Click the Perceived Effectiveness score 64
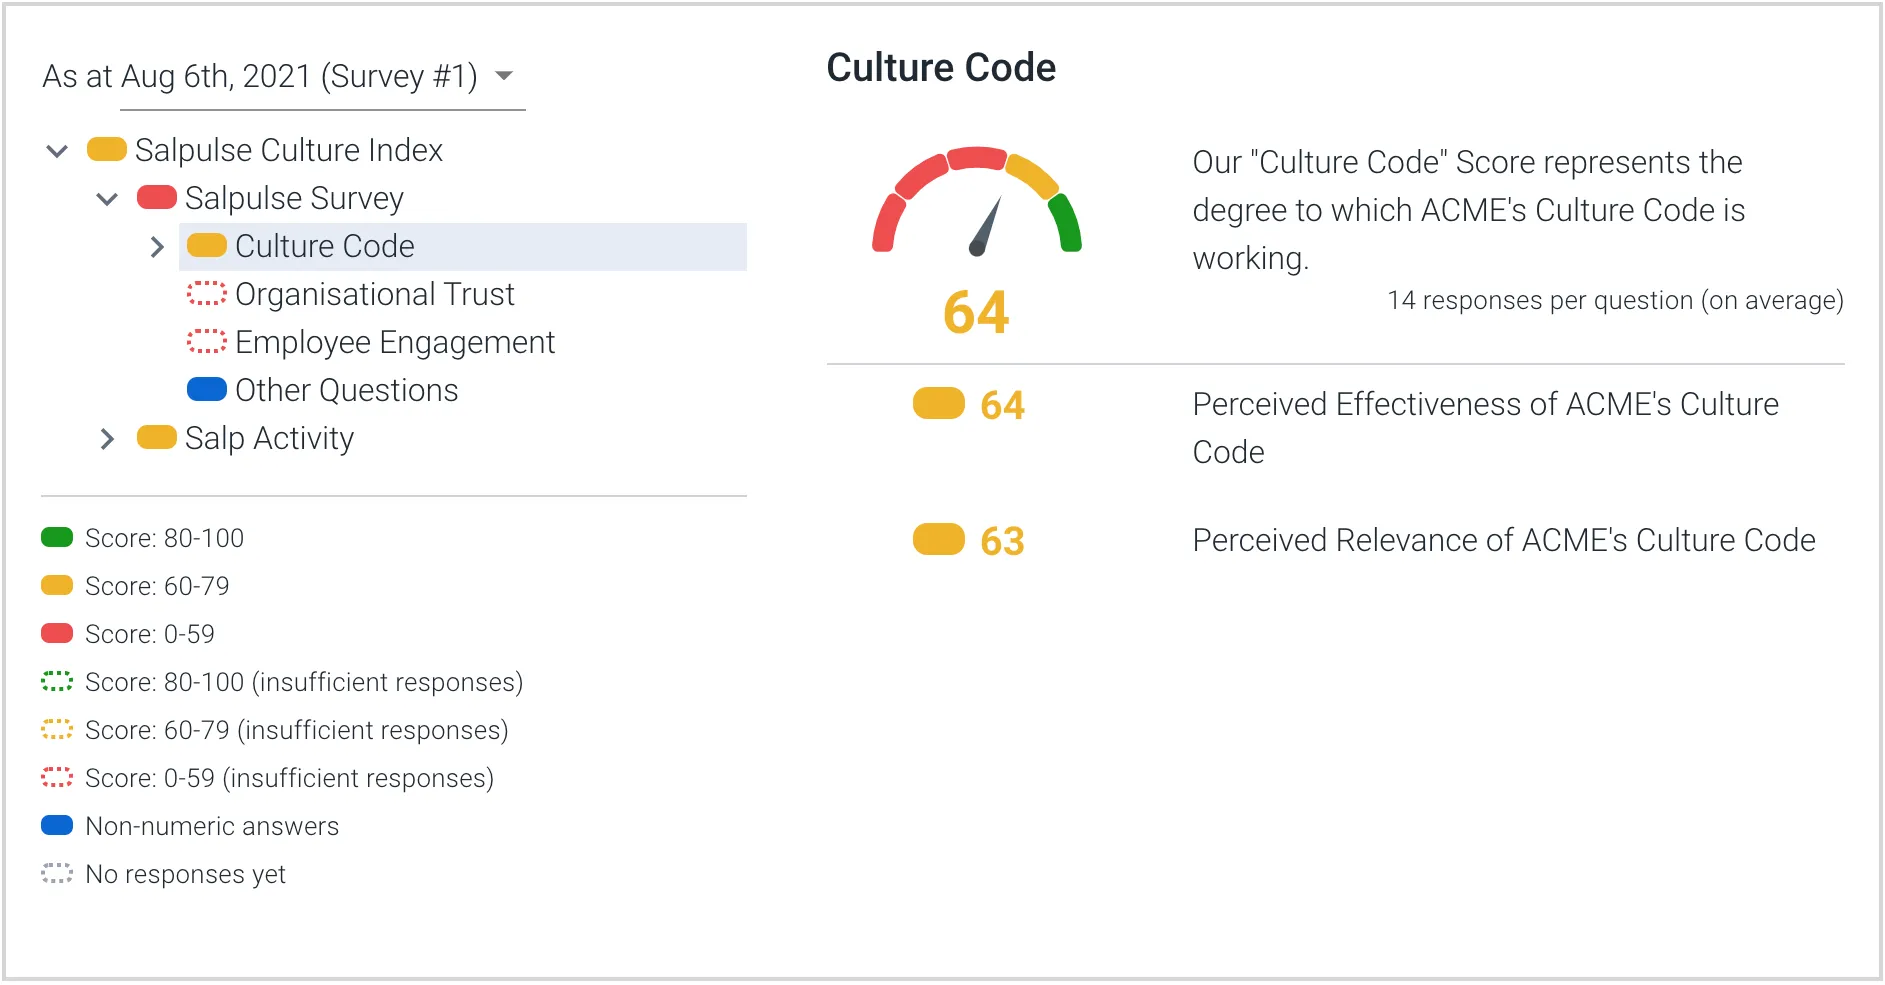 coord(1002,405)
